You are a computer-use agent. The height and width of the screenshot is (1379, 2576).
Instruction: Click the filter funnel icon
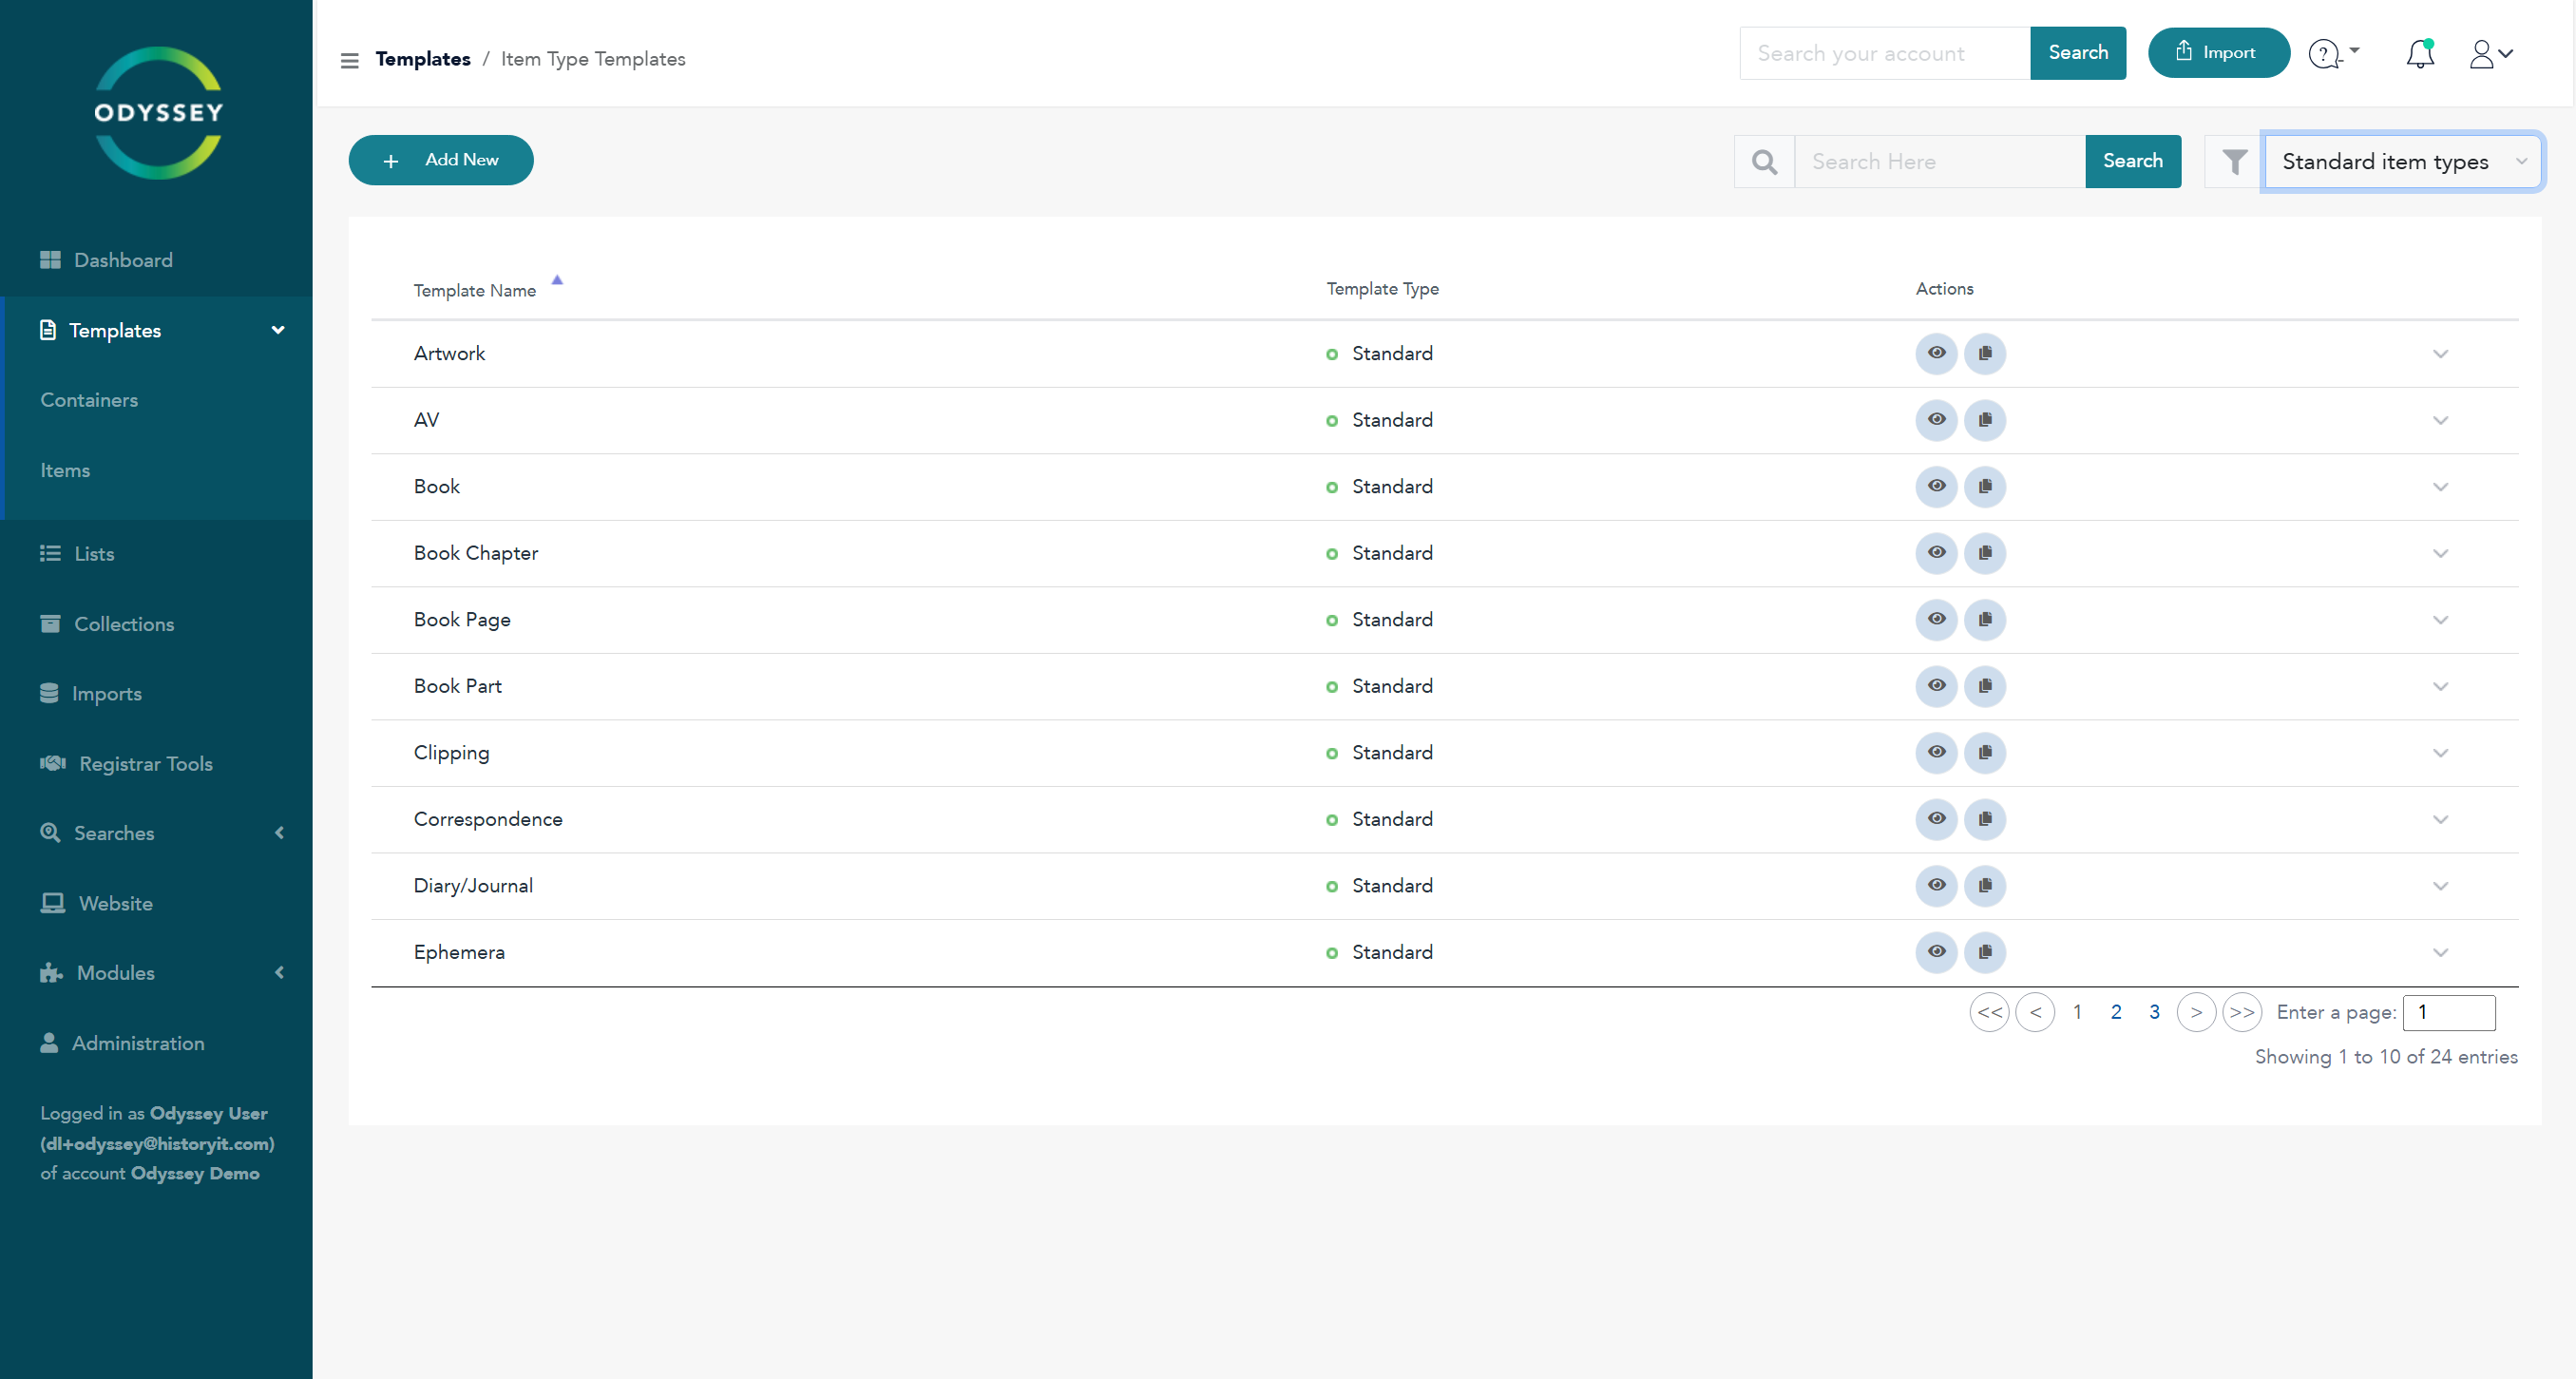pyautogui.click(x=2234, y=162)
